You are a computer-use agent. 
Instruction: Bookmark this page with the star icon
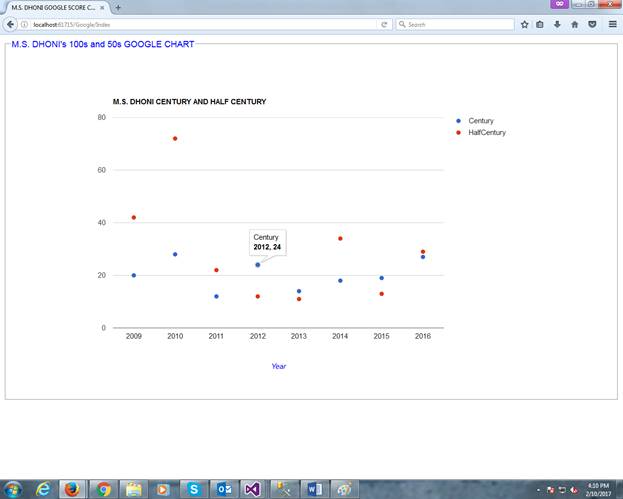point(524,24)
